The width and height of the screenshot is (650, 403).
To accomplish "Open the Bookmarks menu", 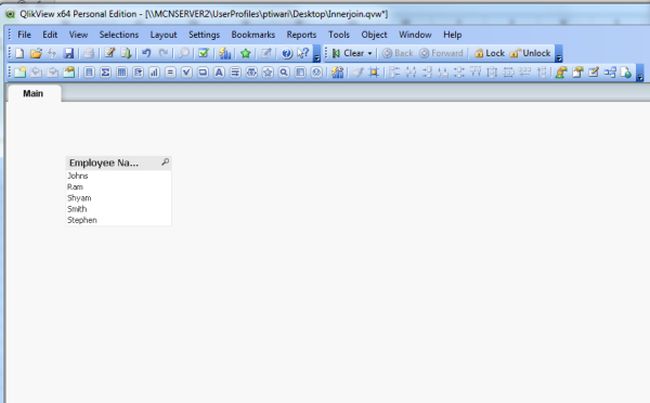I will click(x=253, y=35).
